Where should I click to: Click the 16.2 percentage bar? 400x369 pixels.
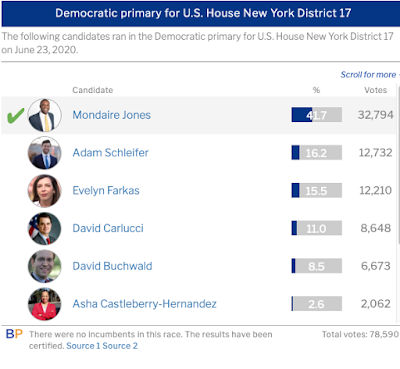(x=317, y=153)
